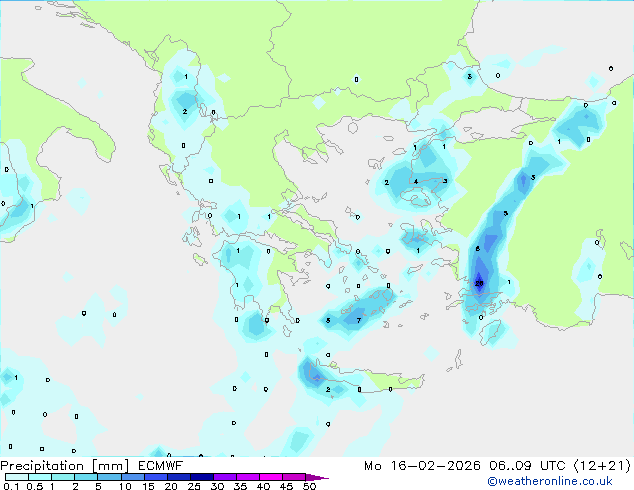The width and height of the screenshot is (634, 490).
Task: Click the legend scale label '45'
Action: 286,486
